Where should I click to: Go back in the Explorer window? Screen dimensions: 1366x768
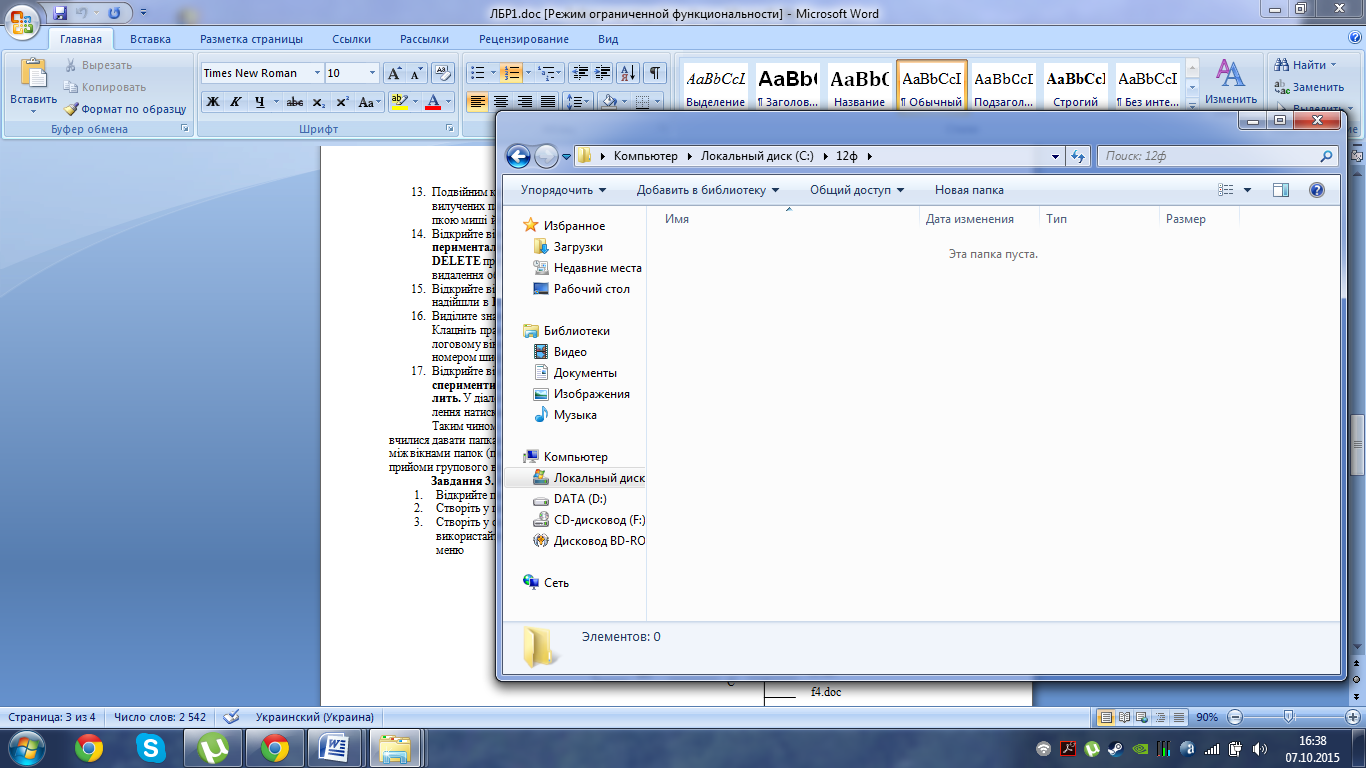click(518, 156)
